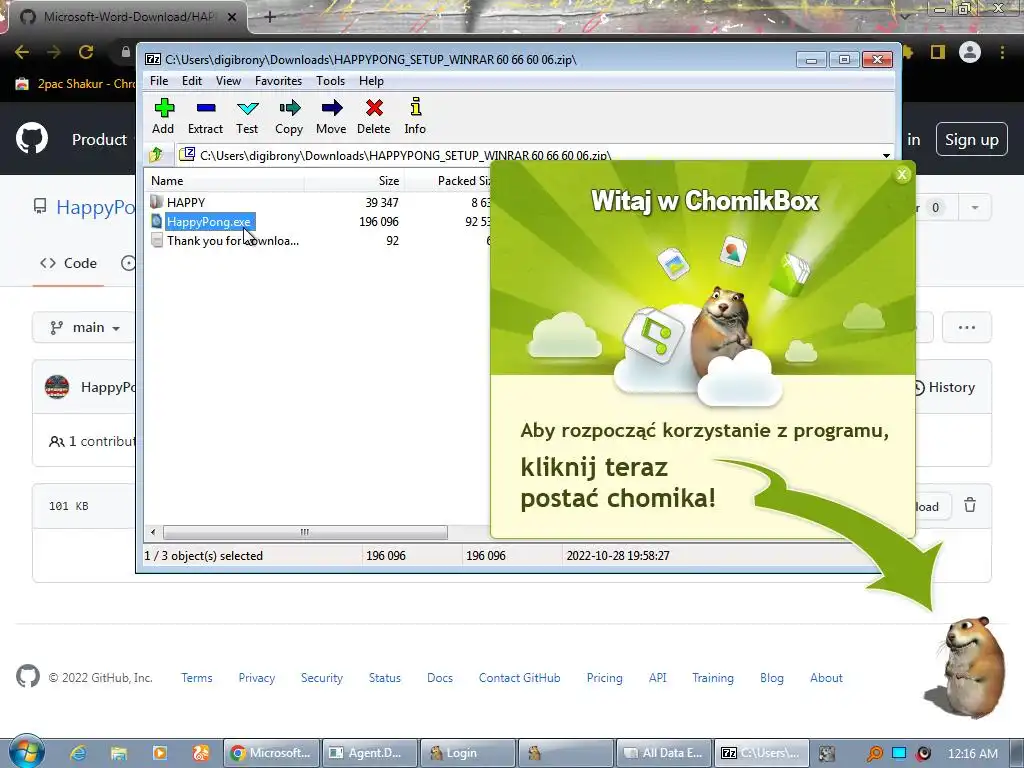Image resolution: width=1024 pixels, height=768 pixels.
Task: Close the Microsoft-Word-Download Chrome tab
Action: pos(232,17)
